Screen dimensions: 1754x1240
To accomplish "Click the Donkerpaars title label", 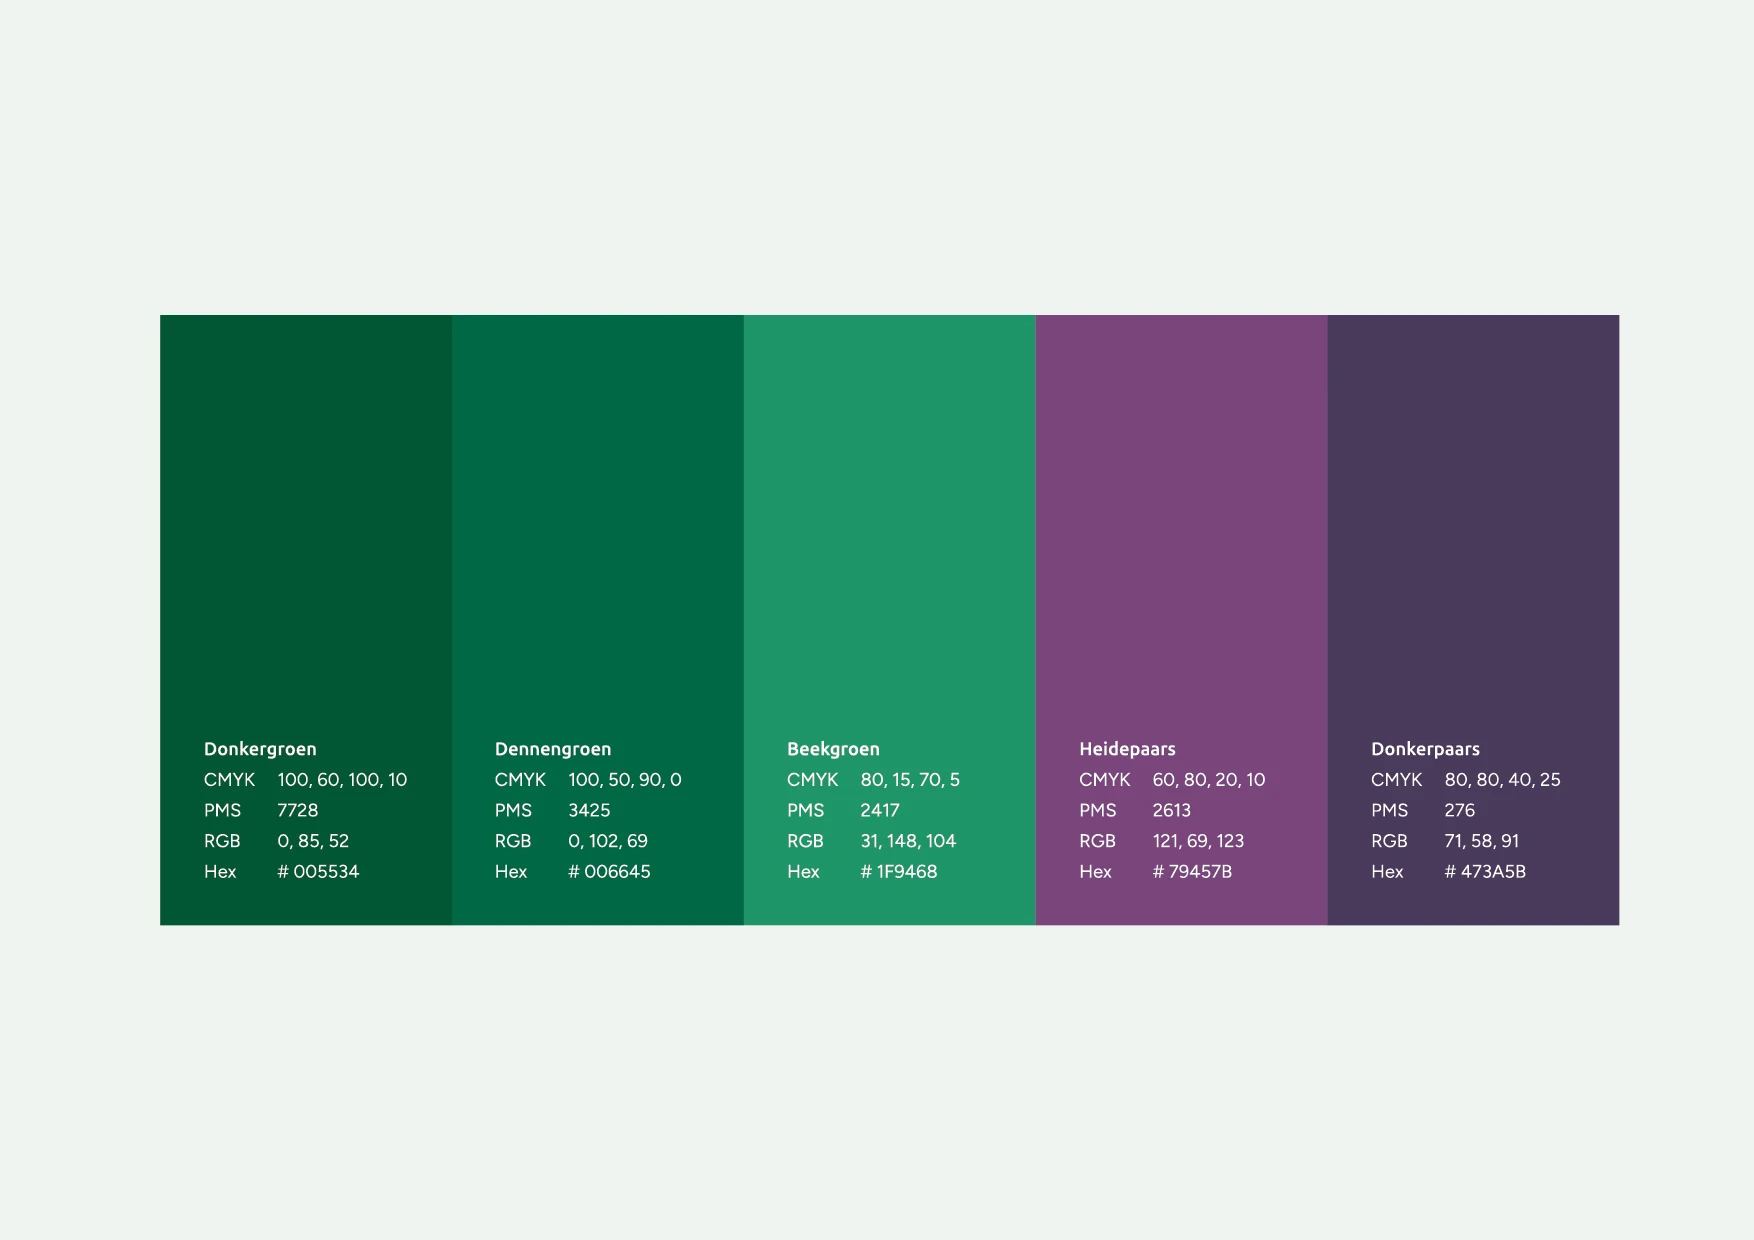I will tap(1425, 749).
